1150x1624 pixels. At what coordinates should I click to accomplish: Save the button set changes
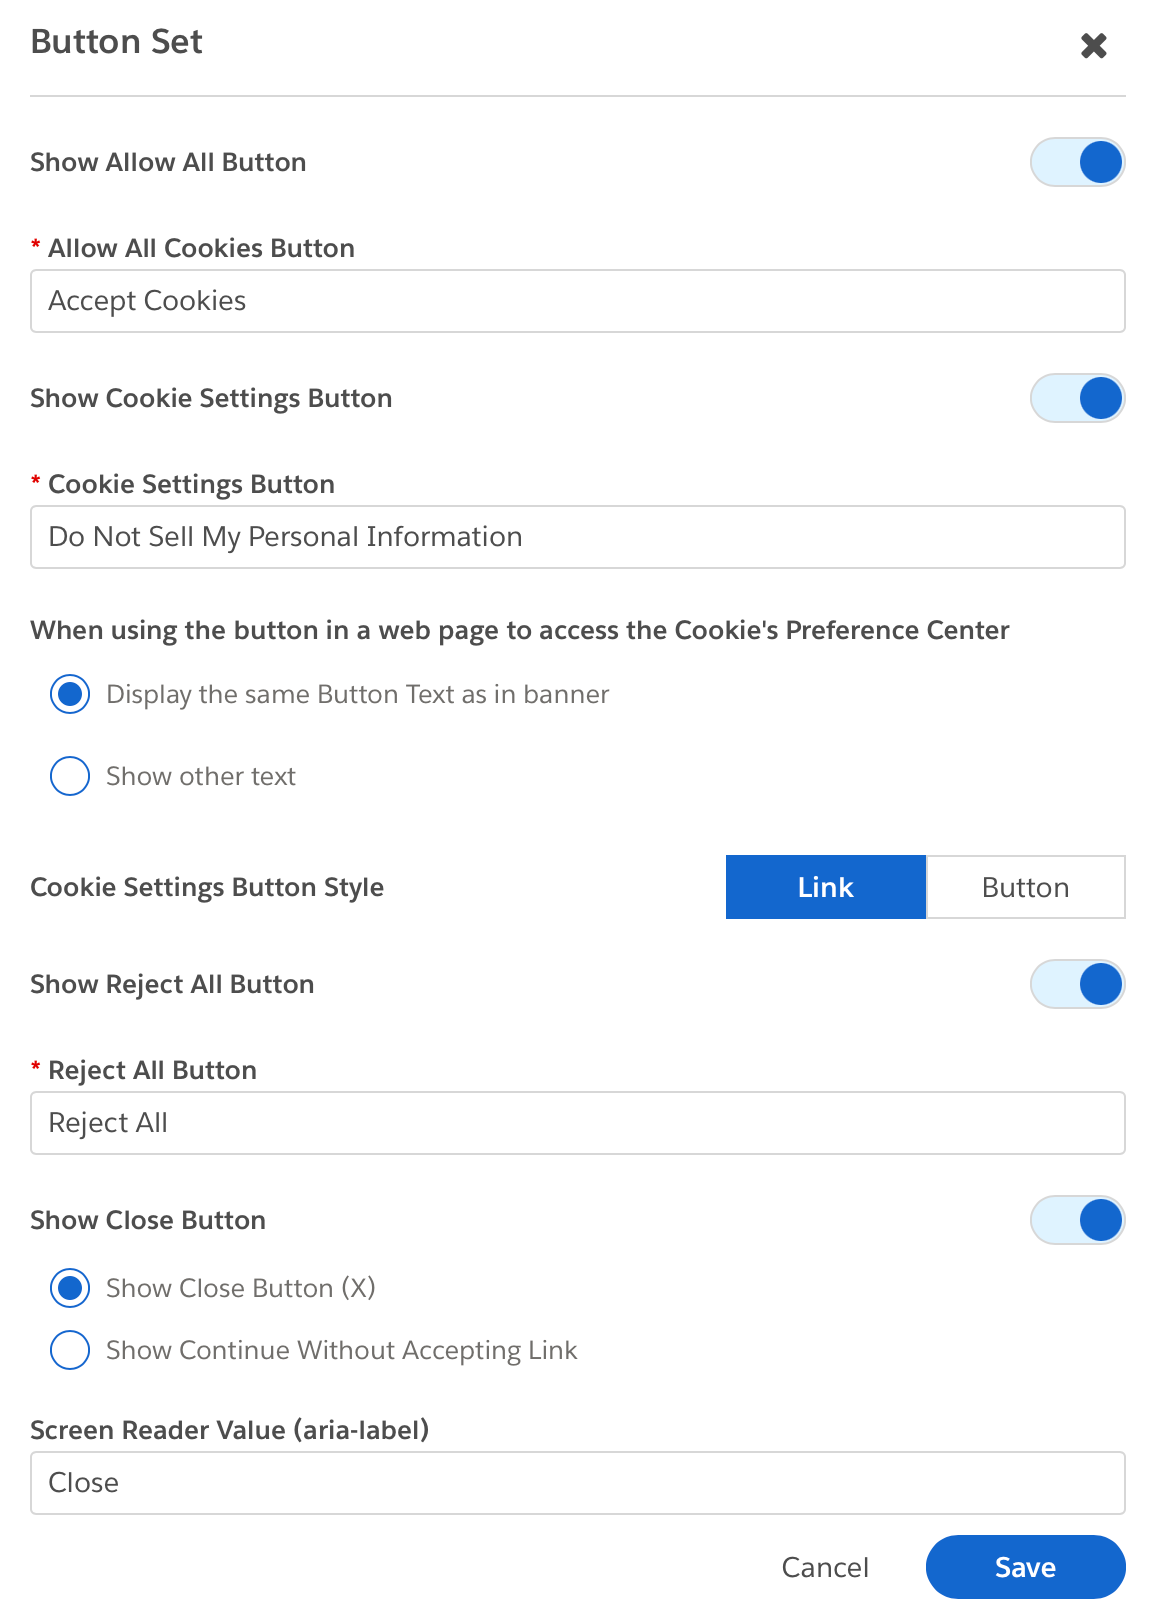(x=1026, y=1567)
